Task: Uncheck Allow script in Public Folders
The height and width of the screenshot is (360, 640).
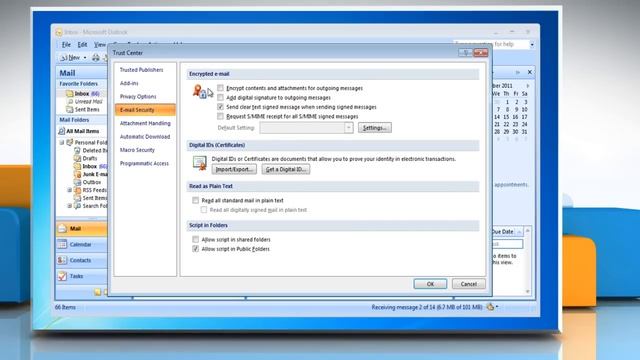Action: coord(196,249)
